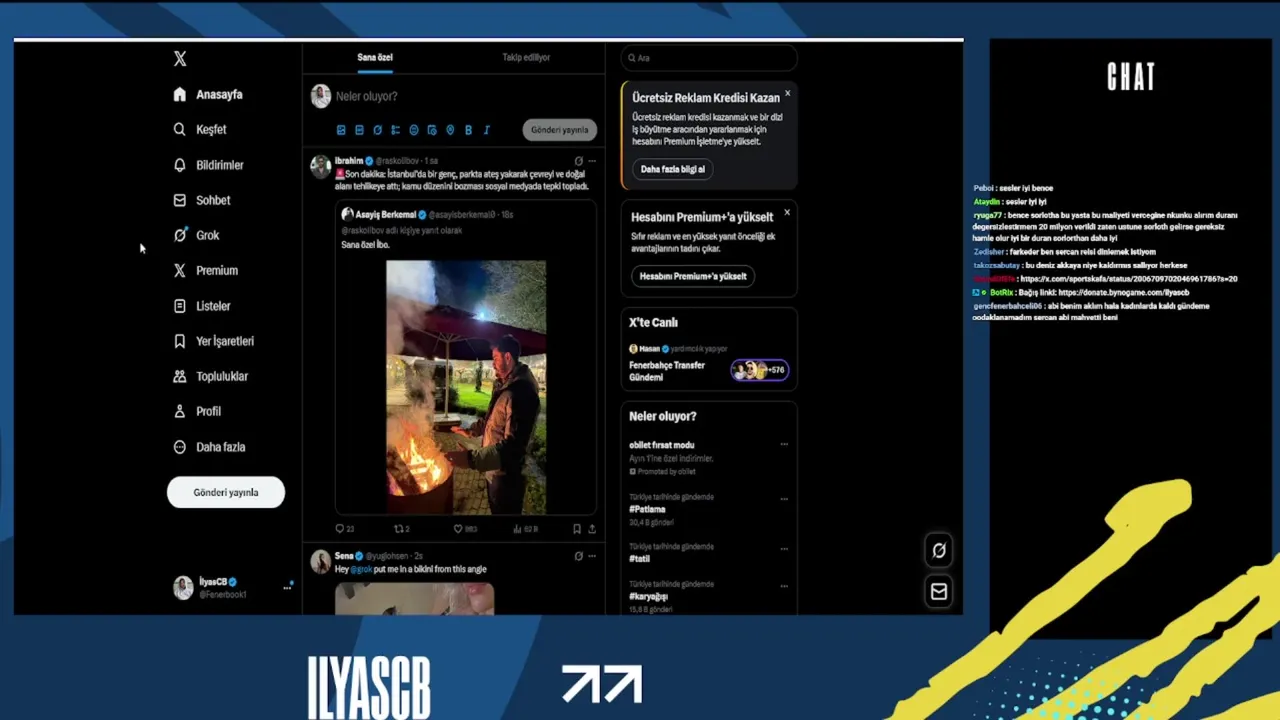Image resolution: width=1280 pixels, height=720 pixels.
Task: Open the donate.bynogame.com link in chat
Action: tap(1123, 292)
